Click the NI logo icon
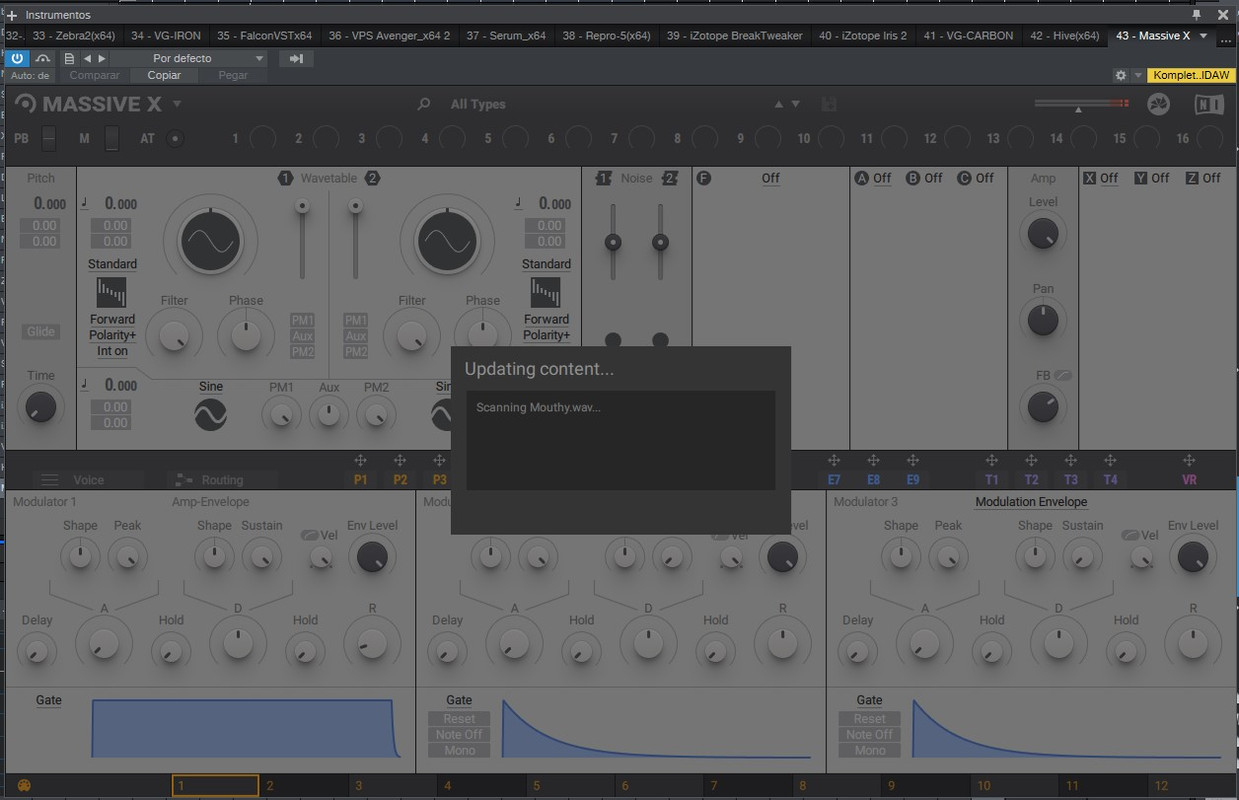Viewport: 1239px width, 800px height. tap(1208, 104)
